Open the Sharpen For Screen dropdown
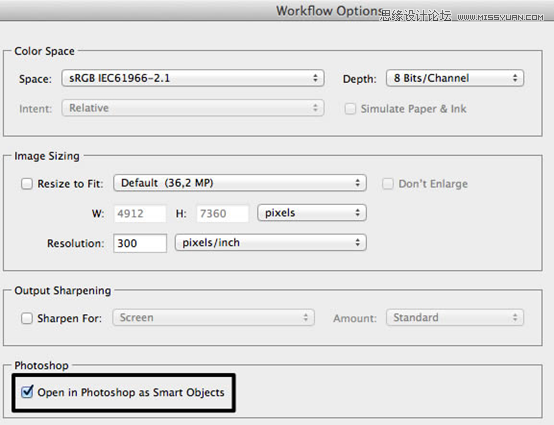Screen dimensions: 554x425 click(213, 318)
